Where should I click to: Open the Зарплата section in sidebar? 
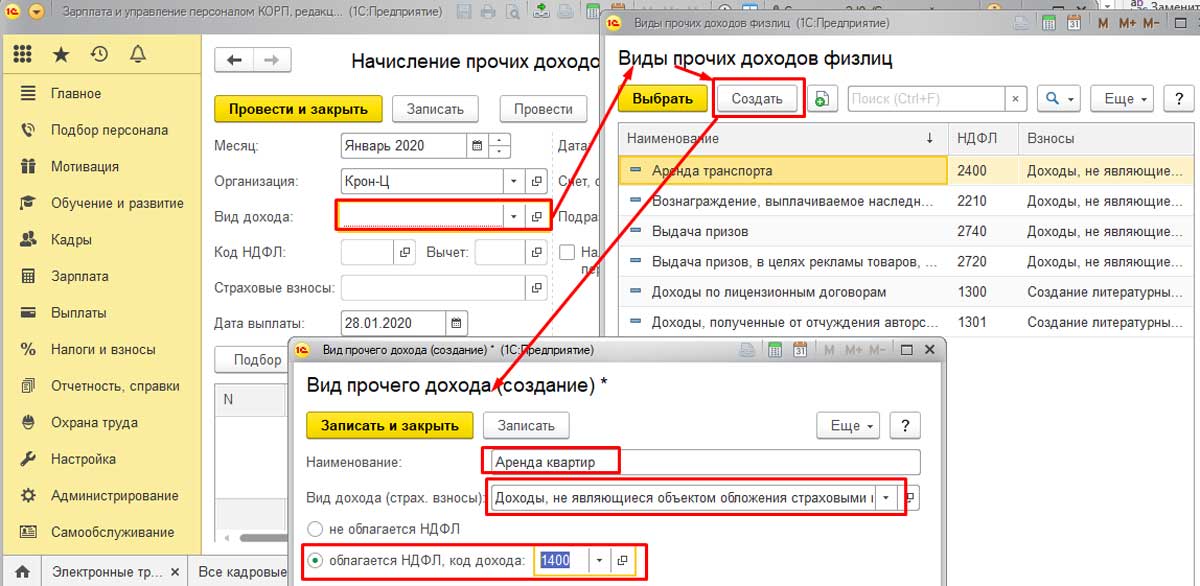(80, 276)
